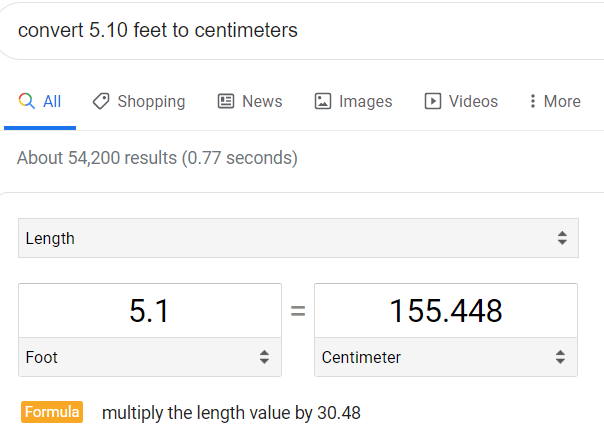Open the Centimeter unit dropdown

[445, 356]
